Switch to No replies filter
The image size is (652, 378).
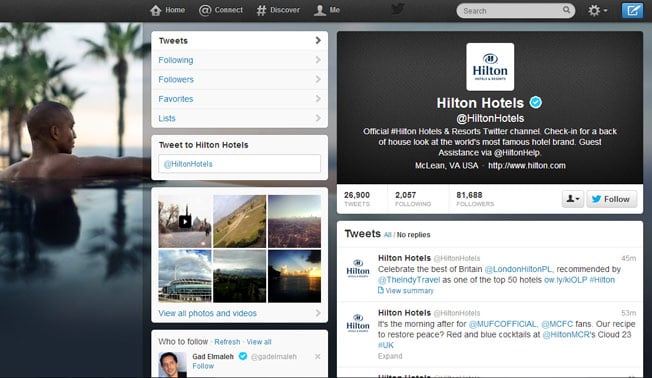coord(413,235)
